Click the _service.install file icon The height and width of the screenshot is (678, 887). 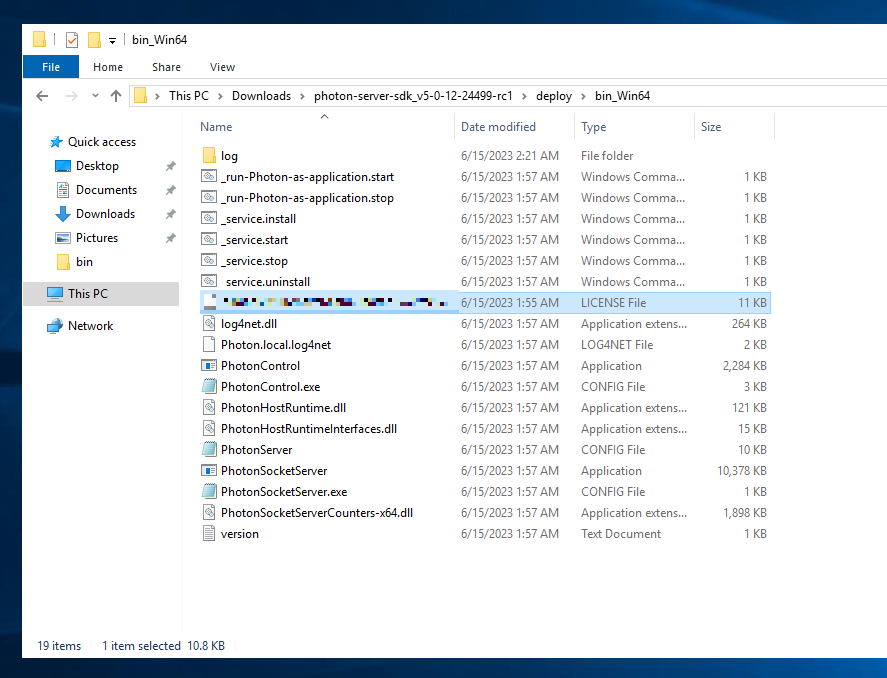[x=209, y=218]
